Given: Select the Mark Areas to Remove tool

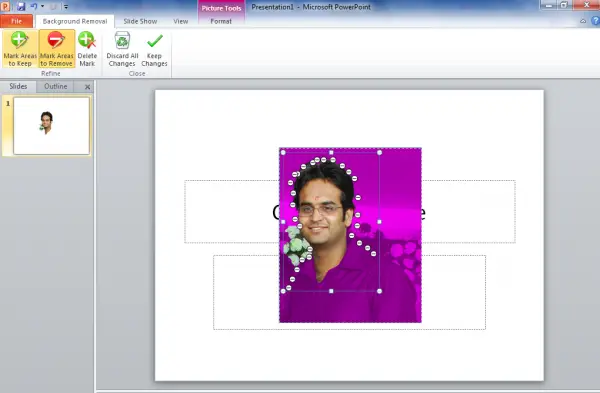Looking at the screenshot, I should pos(57,49).
